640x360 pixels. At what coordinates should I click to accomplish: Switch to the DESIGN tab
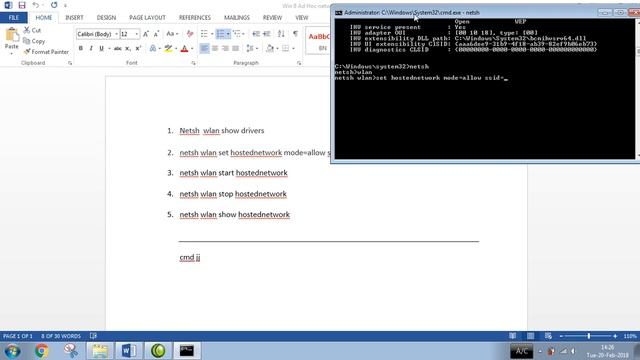click(106, 18)
